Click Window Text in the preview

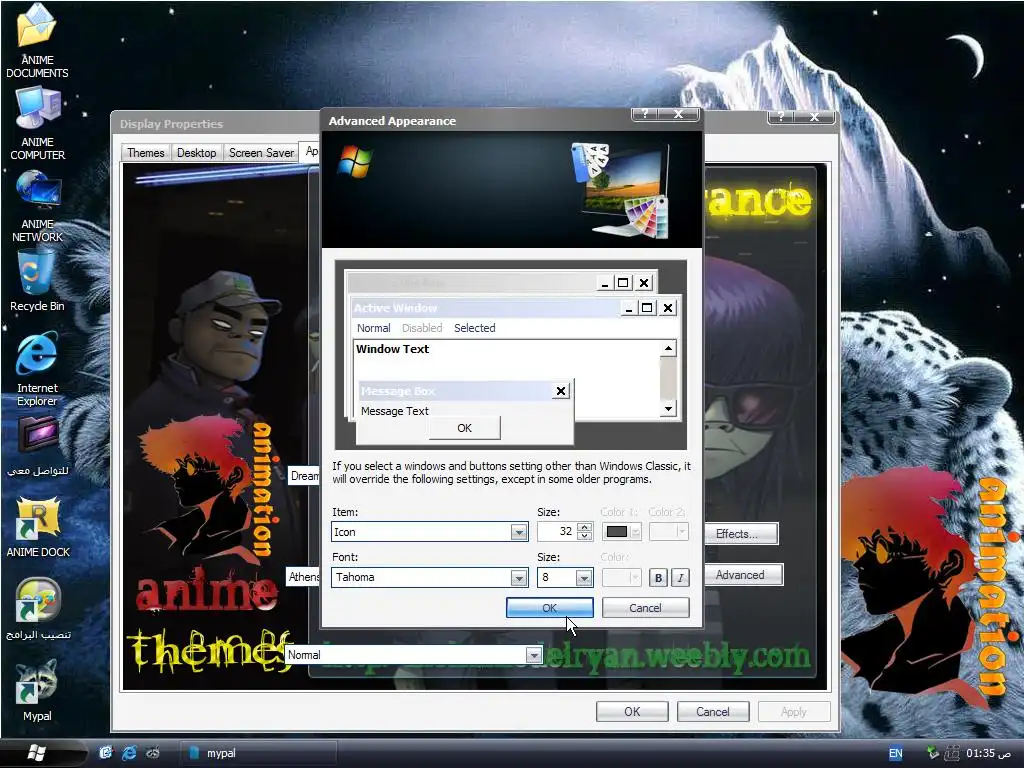392,349
